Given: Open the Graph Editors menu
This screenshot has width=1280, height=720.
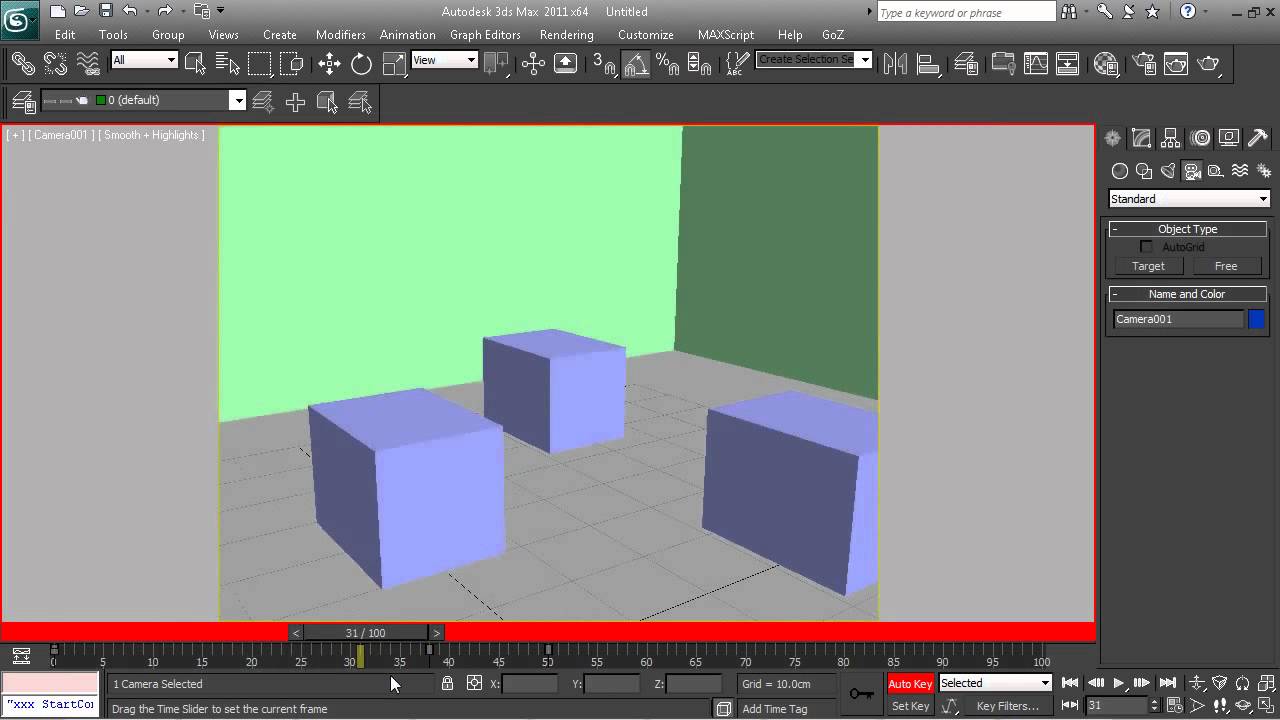Looking at the screenshot, I should pos(485,34).
